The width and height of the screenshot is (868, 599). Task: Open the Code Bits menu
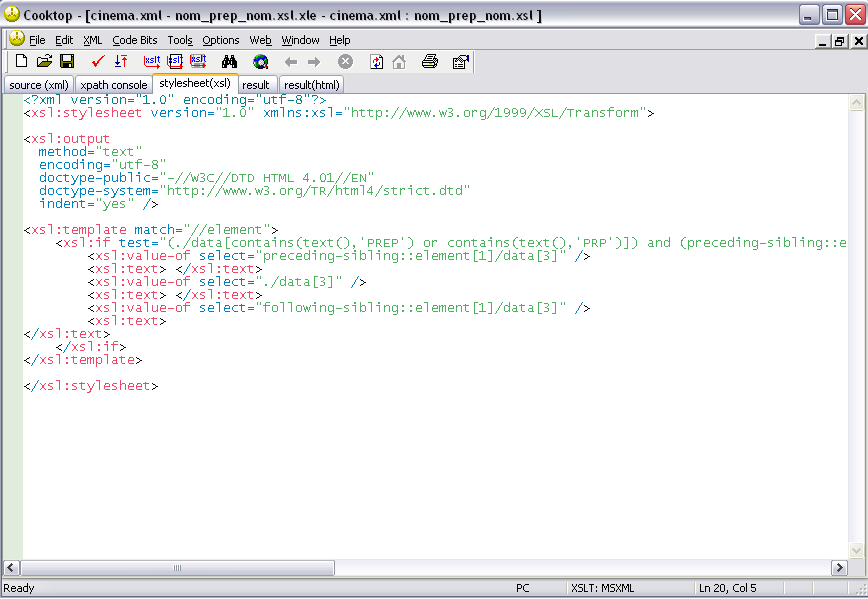(x=135, y=40)
